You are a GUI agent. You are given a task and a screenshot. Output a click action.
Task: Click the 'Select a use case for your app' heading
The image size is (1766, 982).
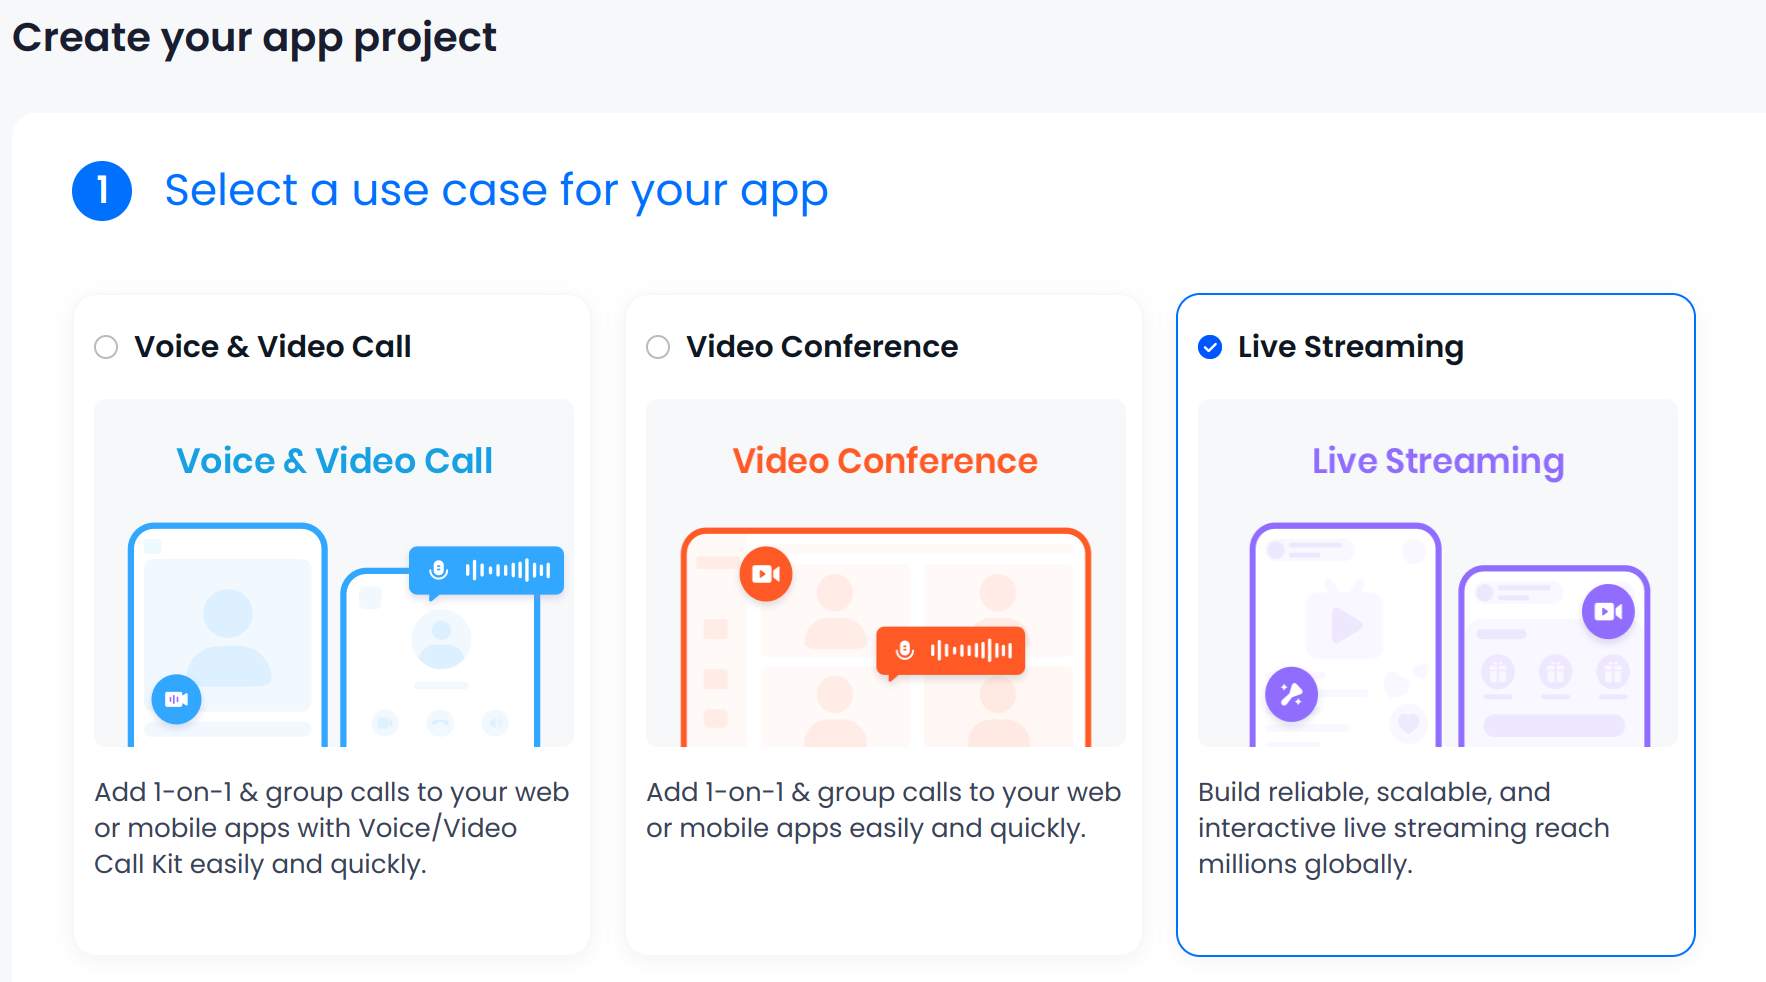tap(496, 190)
